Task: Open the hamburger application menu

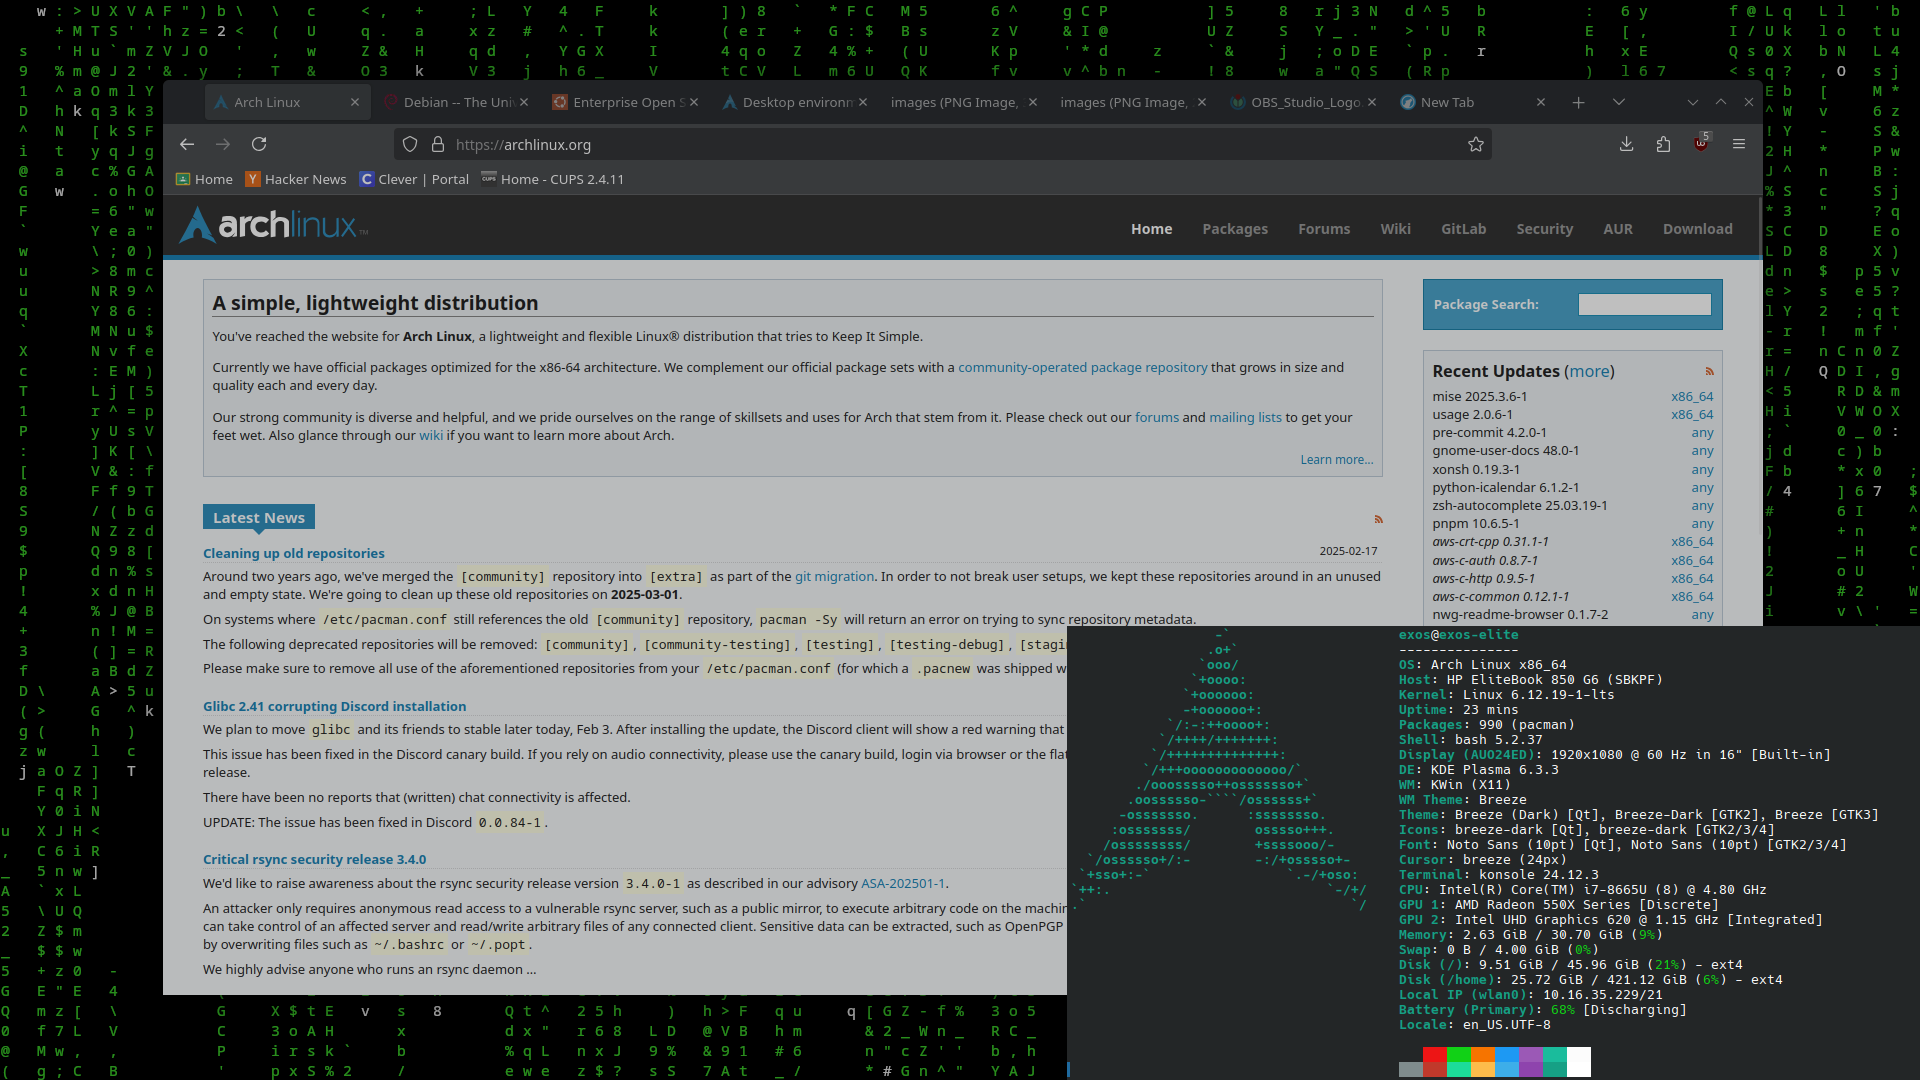Action: click(x=1739, y=144)
